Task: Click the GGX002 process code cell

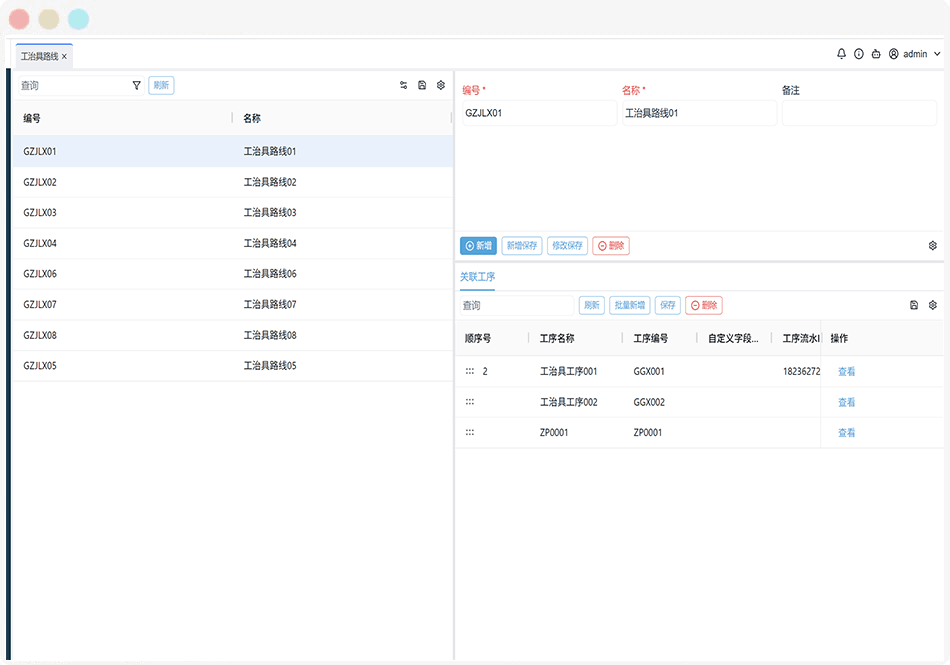Action: pos(649,402)
